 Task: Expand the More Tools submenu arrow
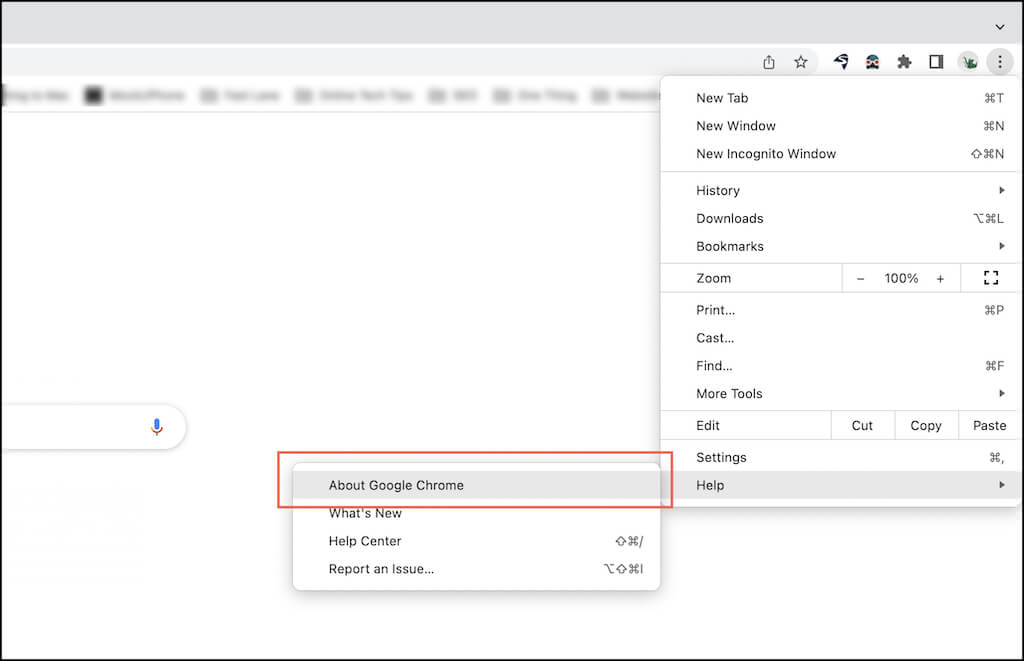point(1002,393)
